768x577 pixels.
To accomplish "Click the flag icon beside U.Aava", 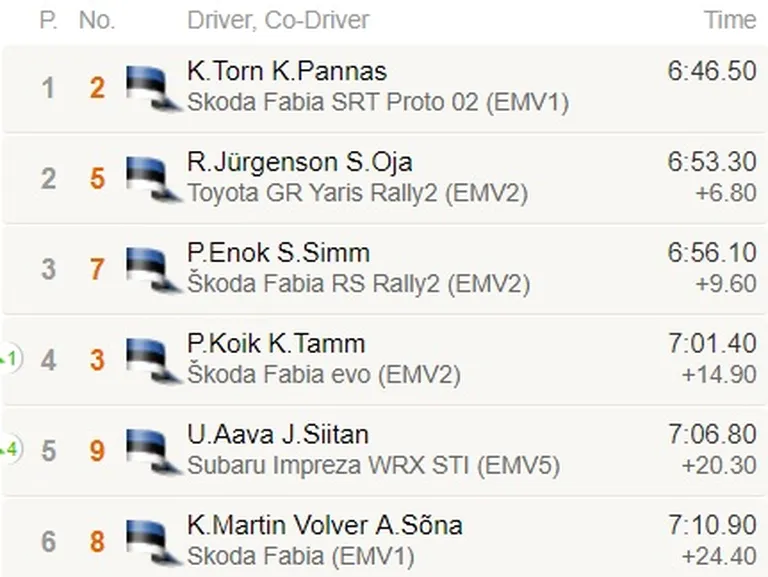I will (x=153, y=451).
